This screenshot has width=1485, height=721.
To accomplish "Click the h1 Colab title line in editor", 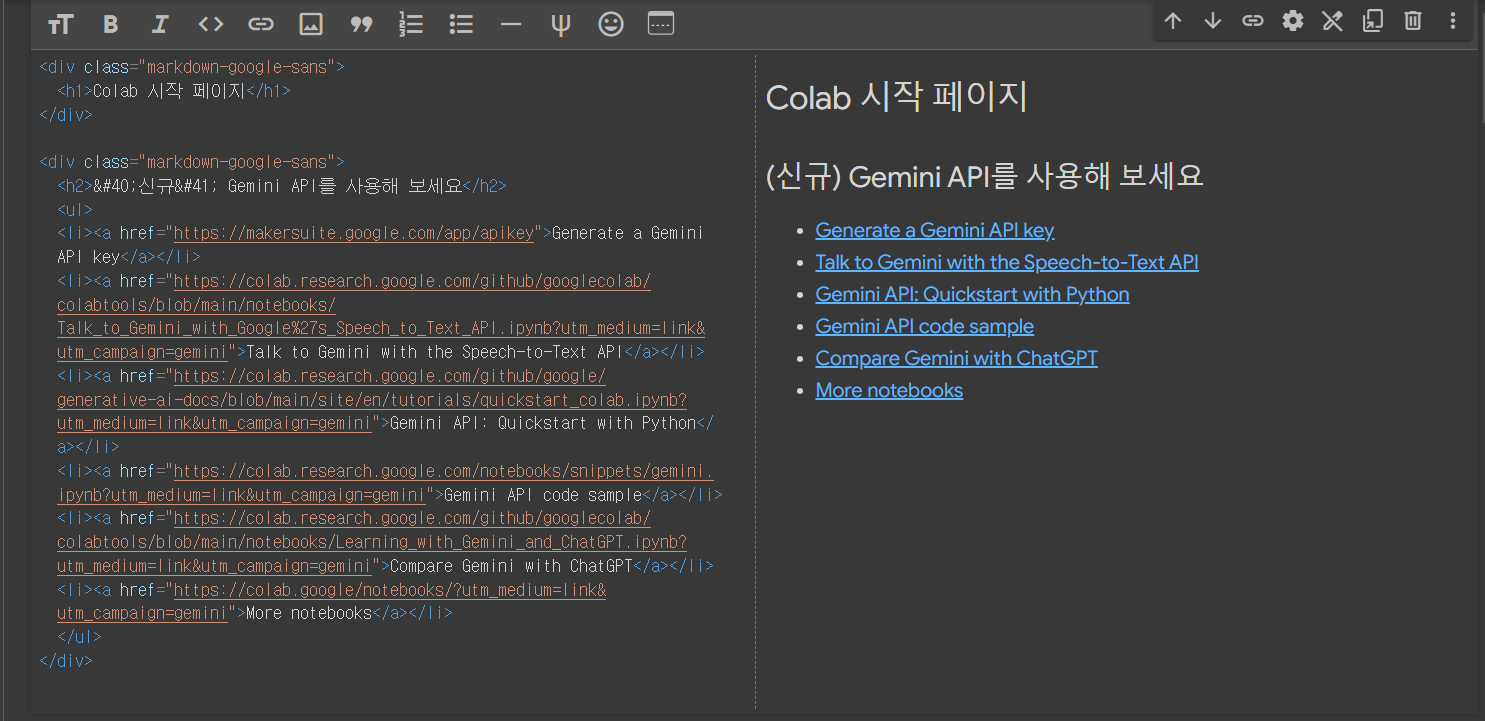I will click(174, 91).
